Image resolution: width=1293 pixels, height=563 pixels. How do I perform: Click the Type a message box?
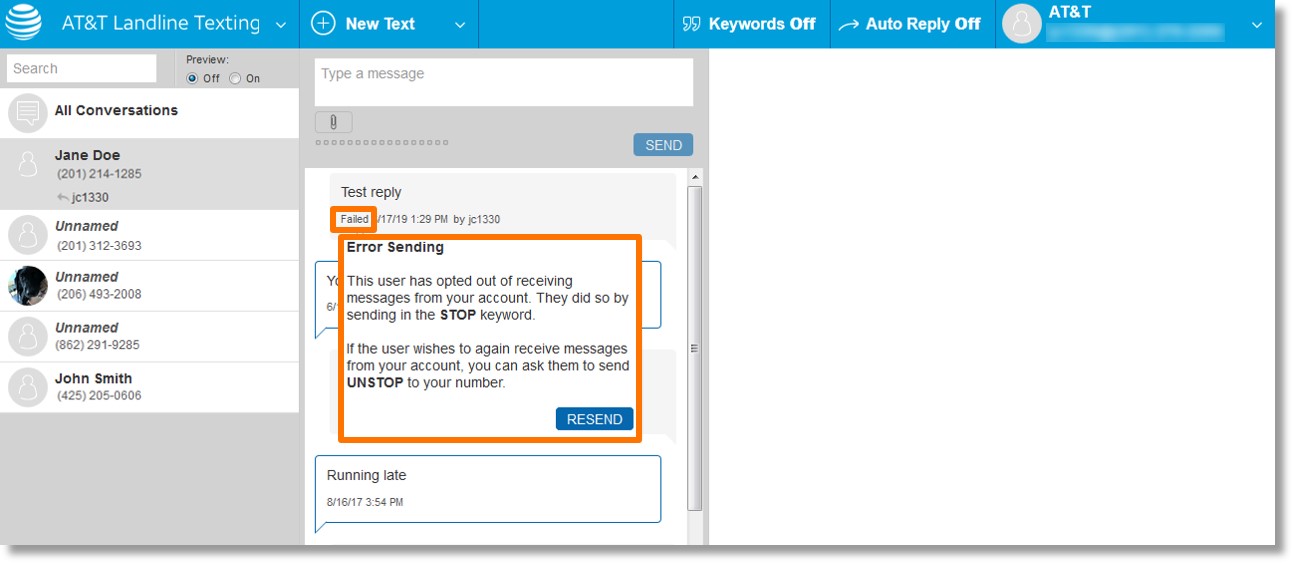click(504, 82)
